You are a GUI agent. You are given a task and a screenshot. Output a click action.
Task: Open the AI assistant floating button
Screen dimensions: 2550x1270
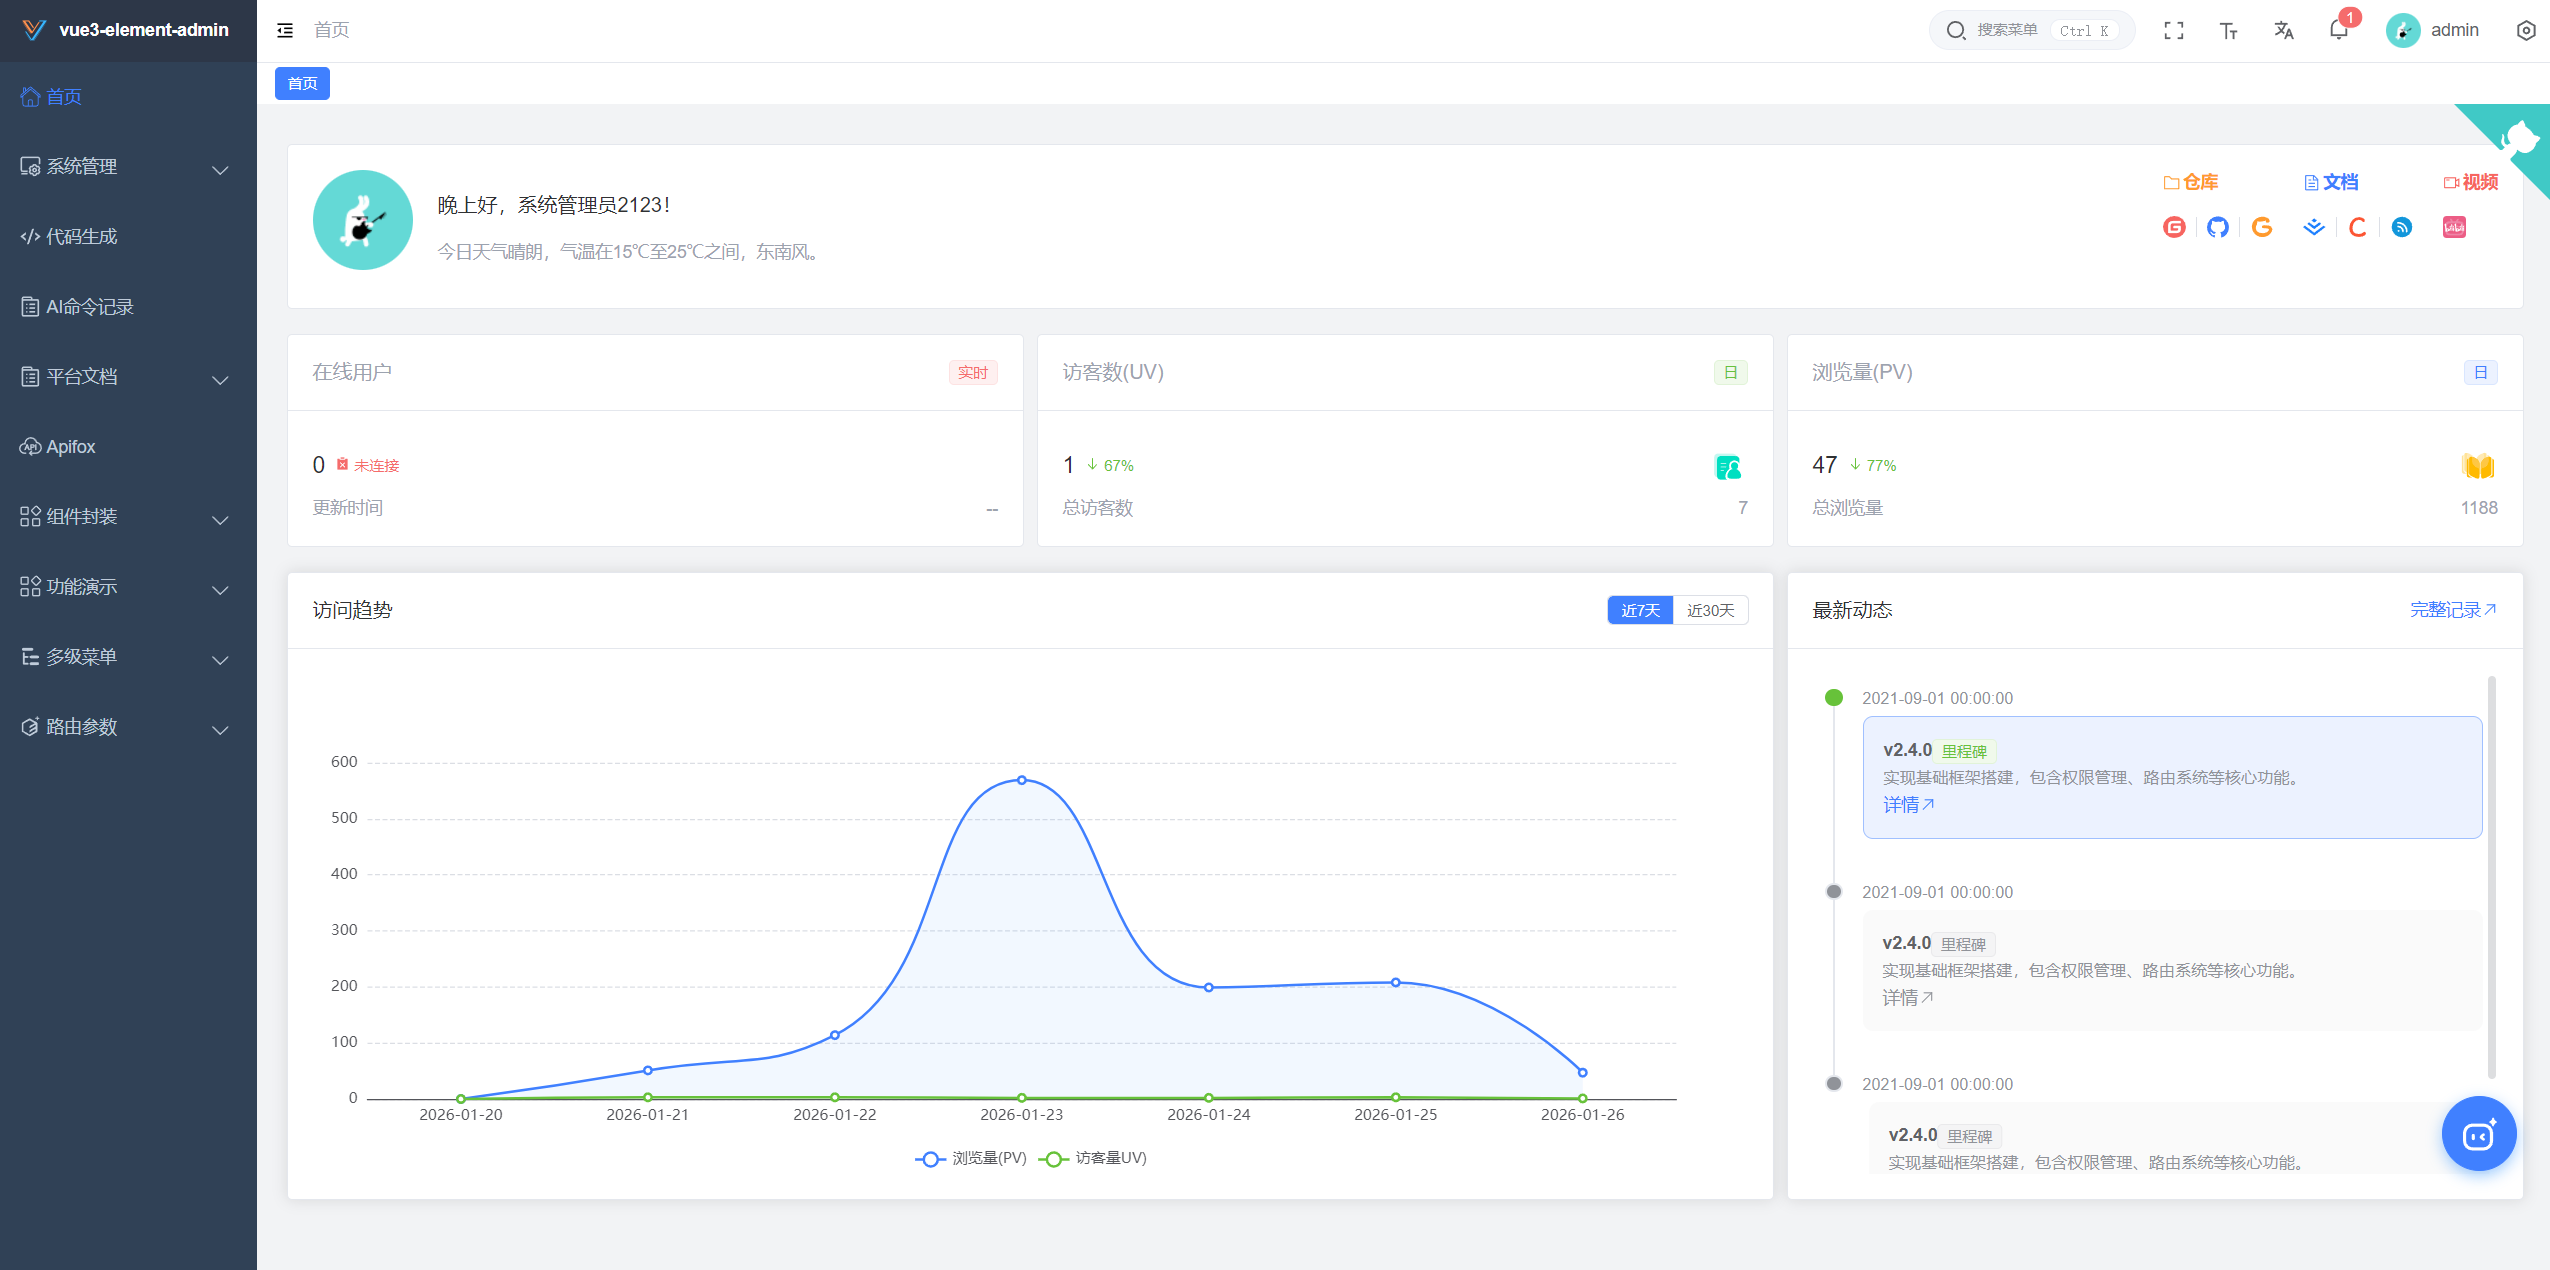point(2478,1134)
